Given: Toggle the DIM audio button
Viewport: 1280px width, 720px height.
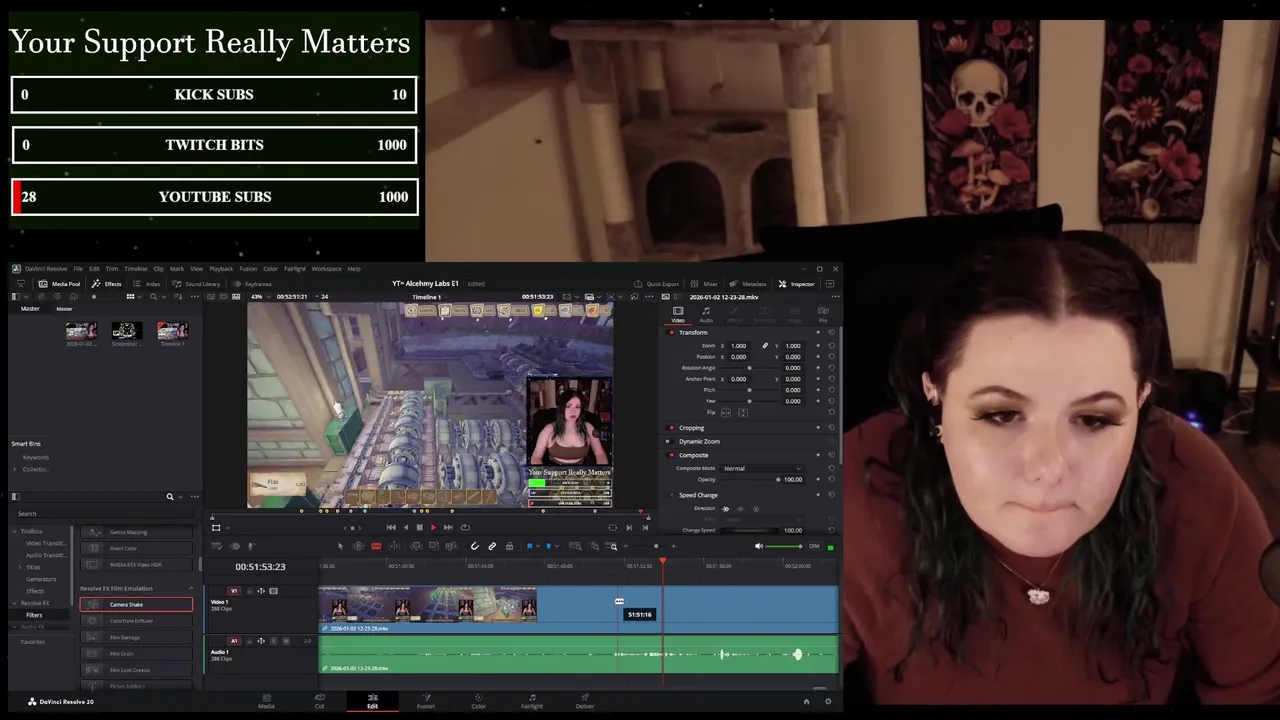Looking at the screenshot, I should click(x=814, y=546).
